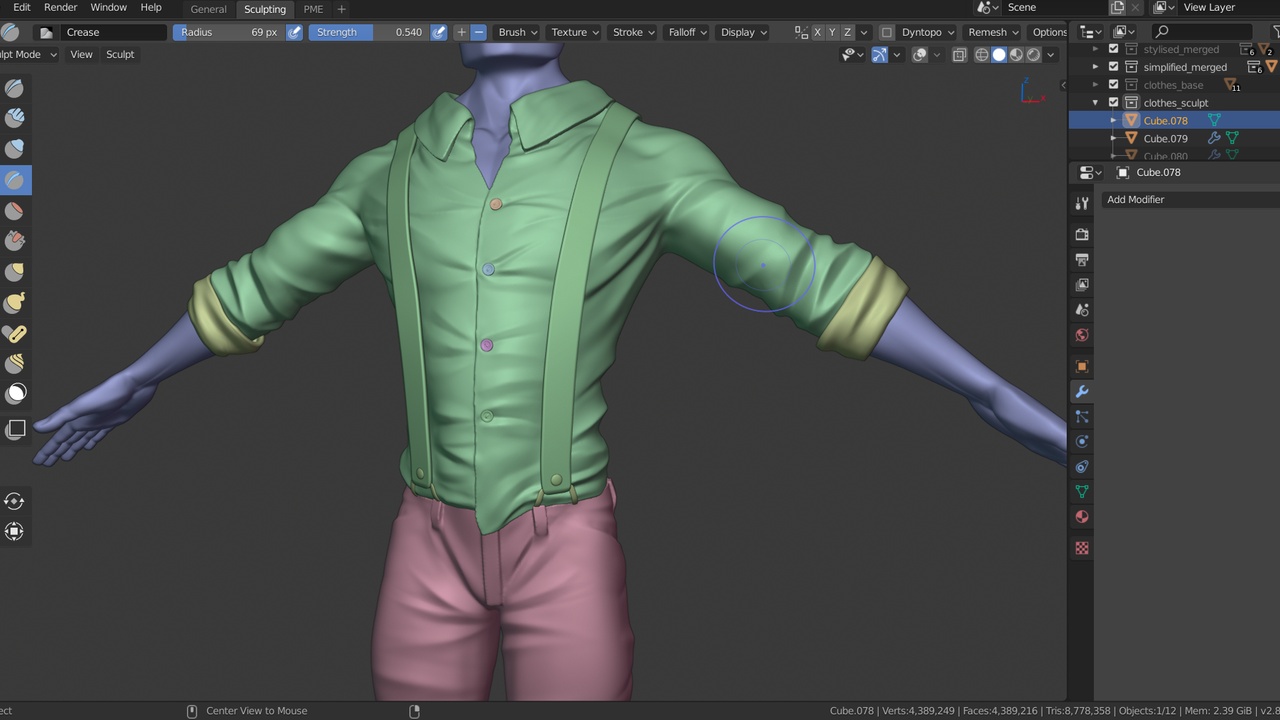Click Add Modifier button
This screenshot has width=1280, height=720.
1136,199
